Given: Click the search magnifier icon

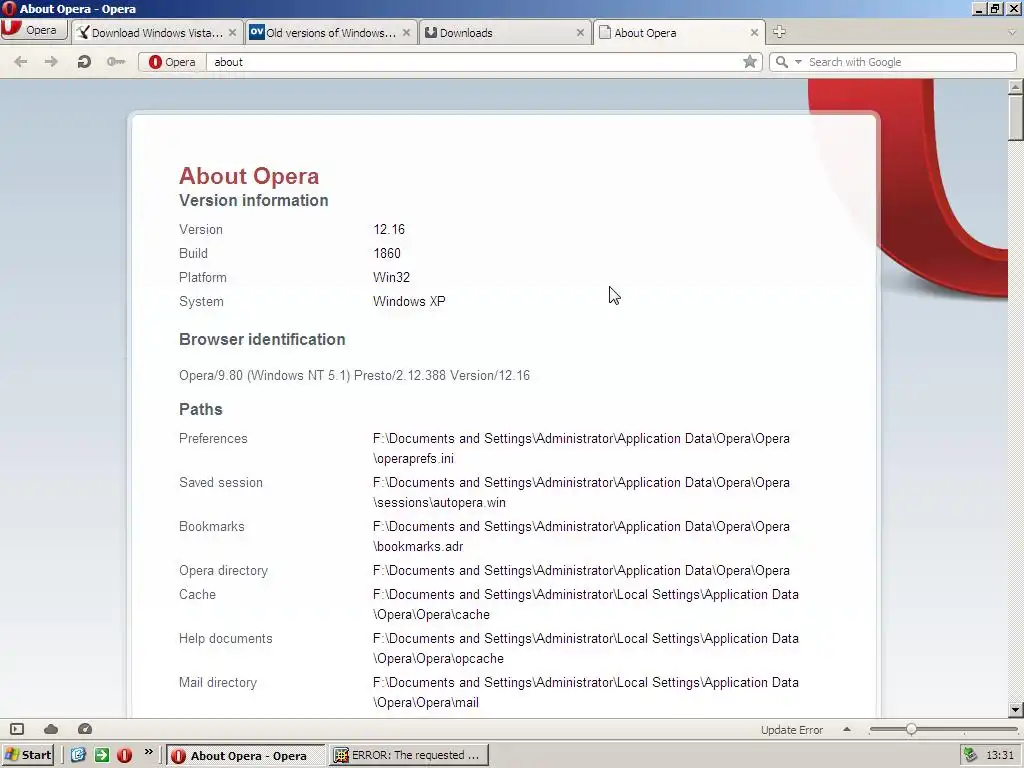Looking at the screenshot, I should (x=781, y=62).
